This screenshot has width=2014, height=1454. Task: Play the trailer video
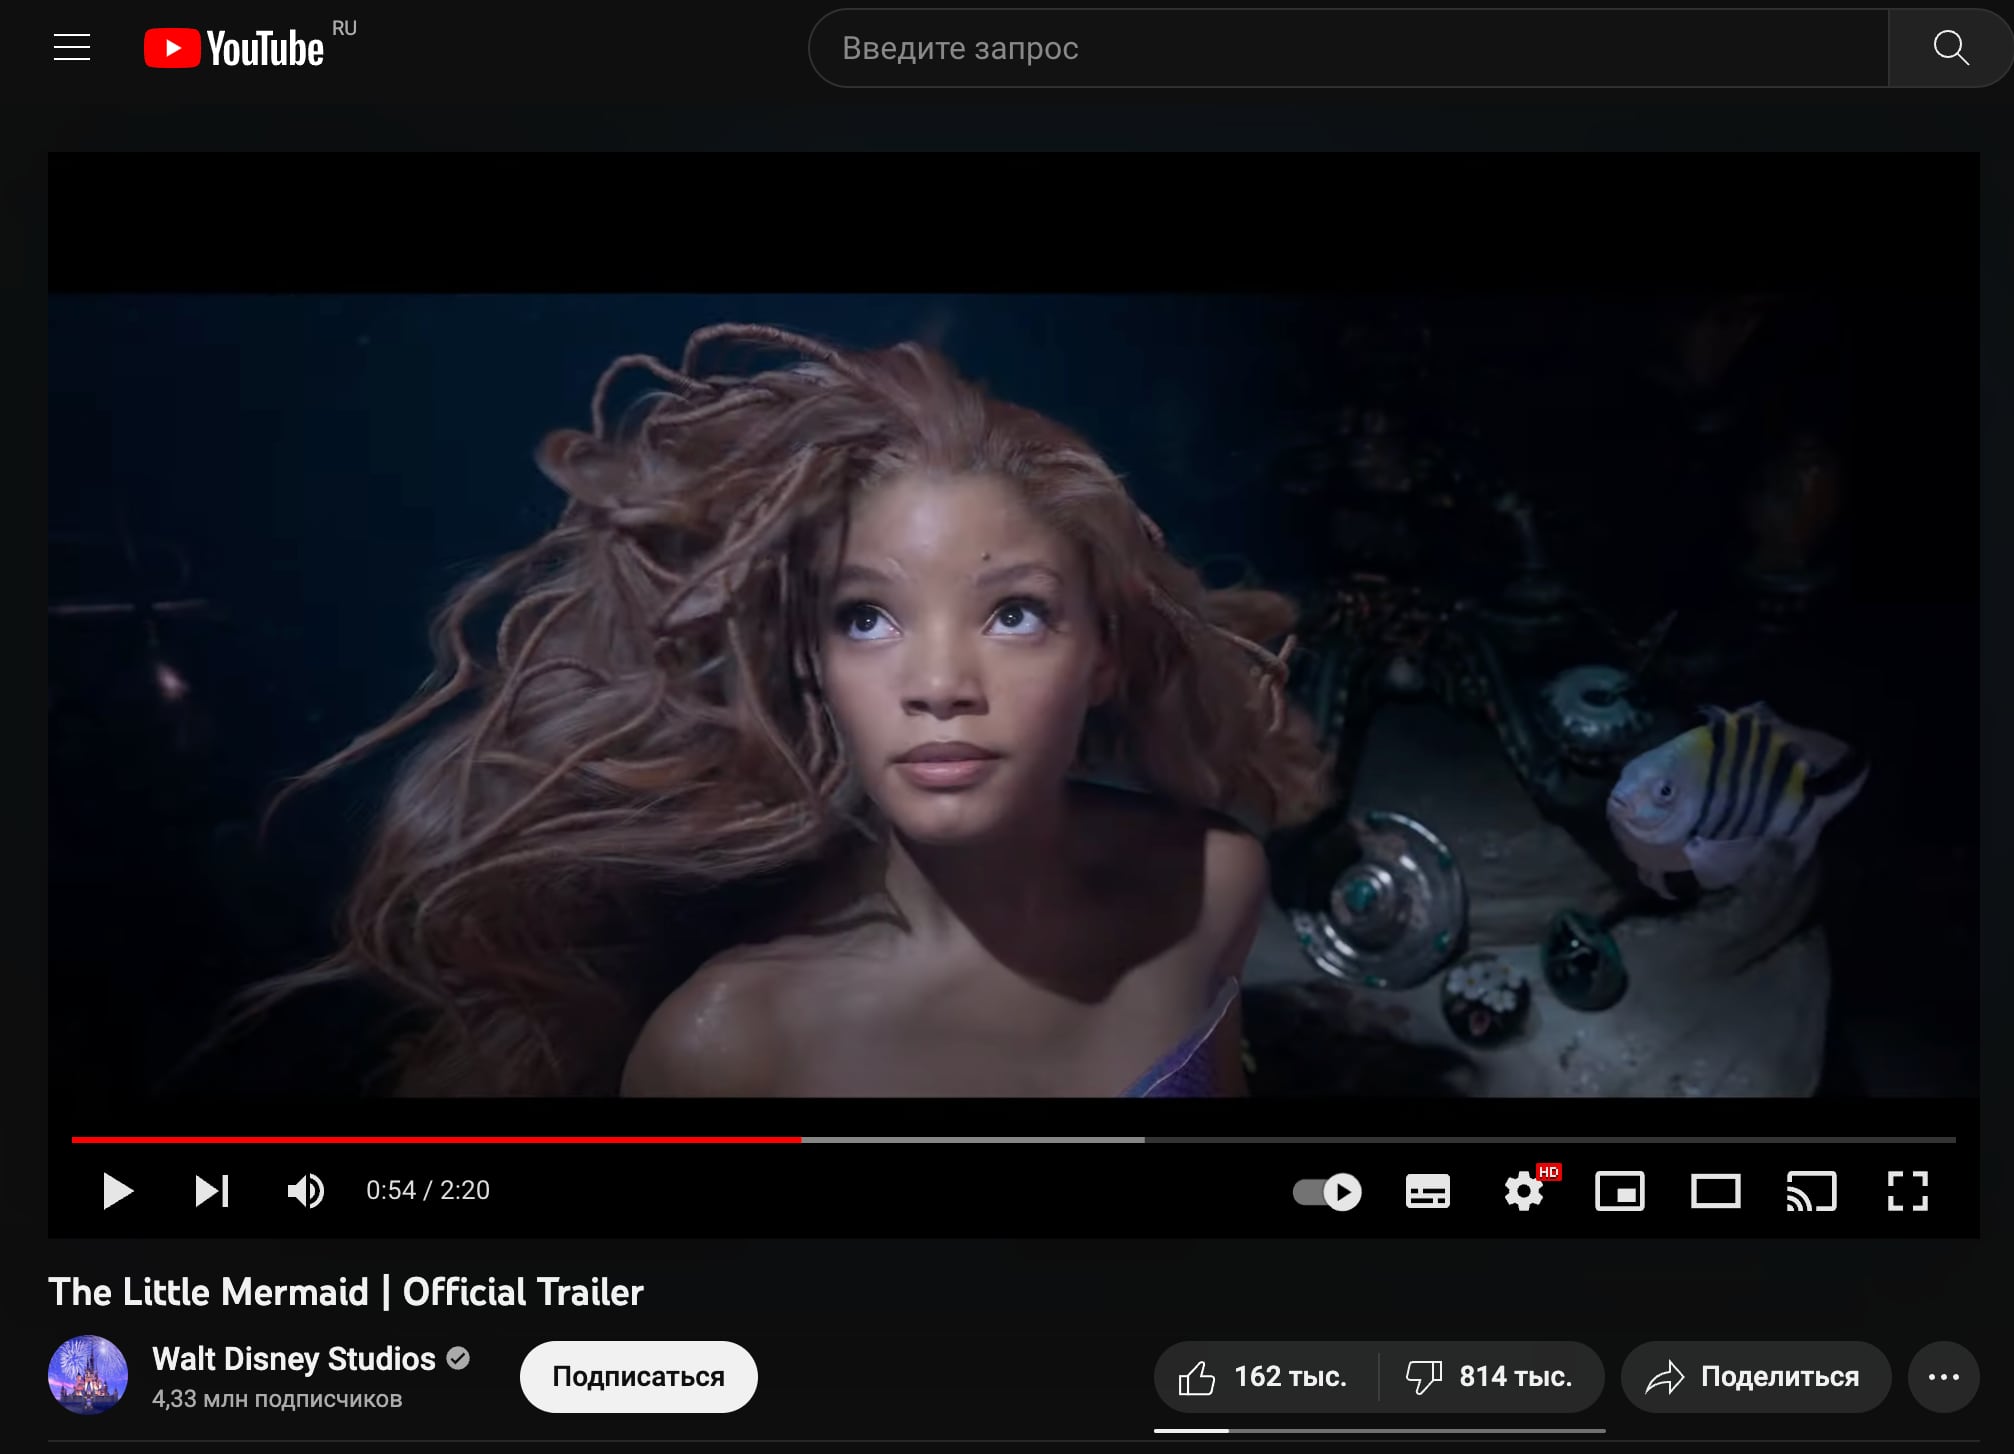coord(117,1191)
